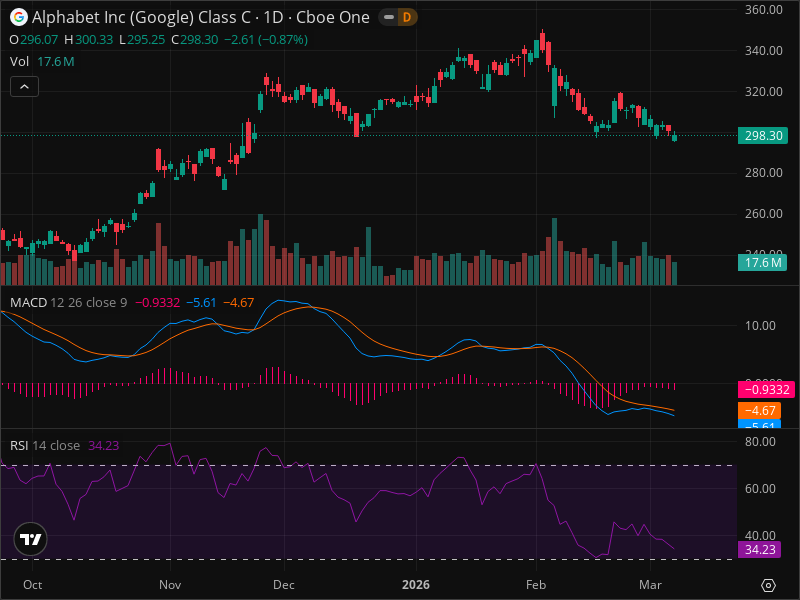Select the RSI 14 close legend label

pos(45,445)
